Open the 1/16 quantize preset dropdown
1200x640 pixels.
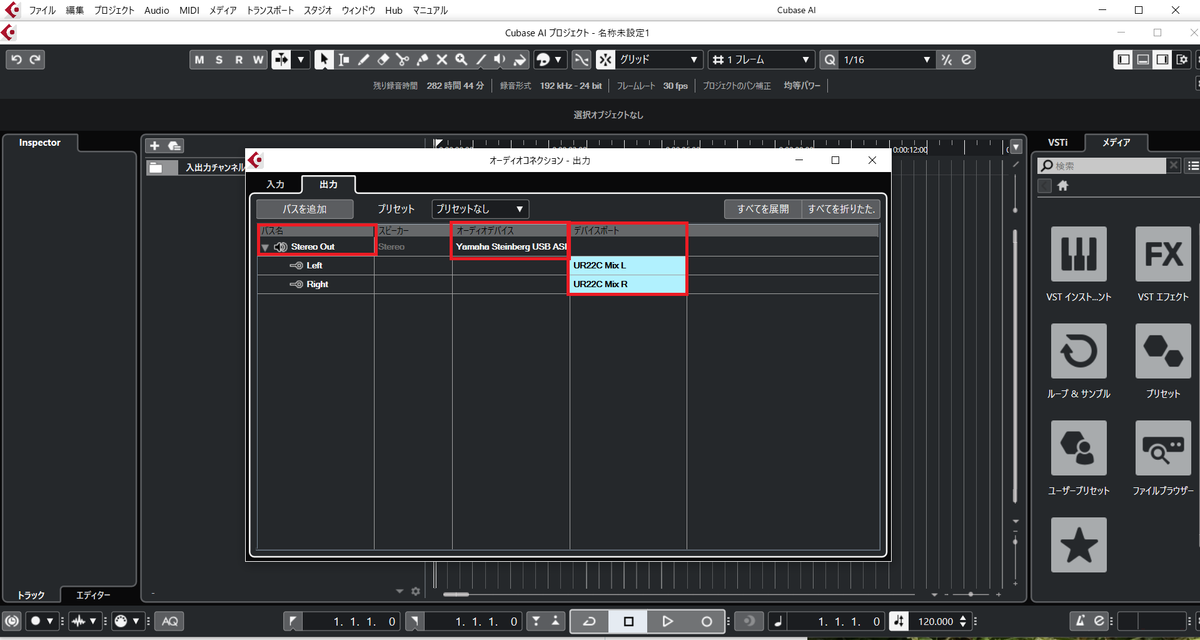tap(885, 60)
